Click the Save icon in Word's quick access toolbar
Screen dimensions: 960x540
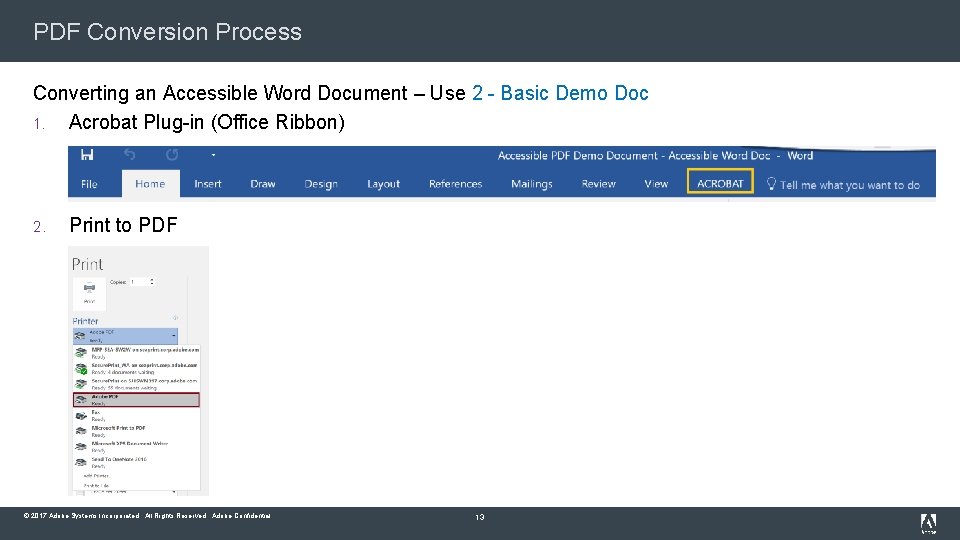click(87, 154)
